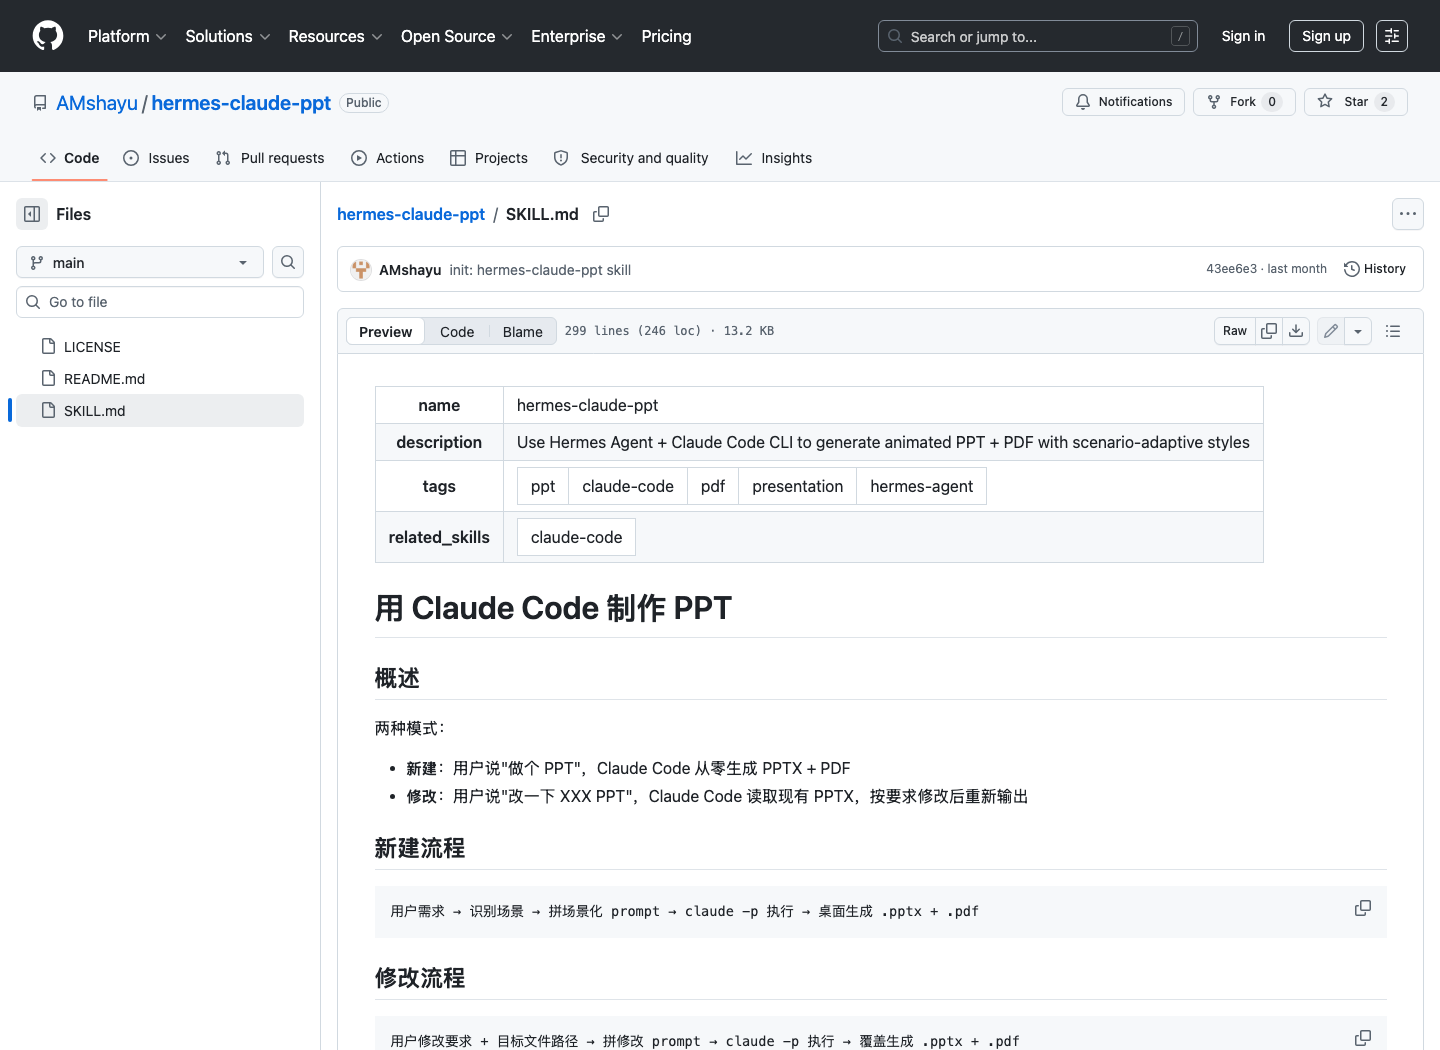
Task: Open the Raw file view
Action: (x=1235, y=331)
